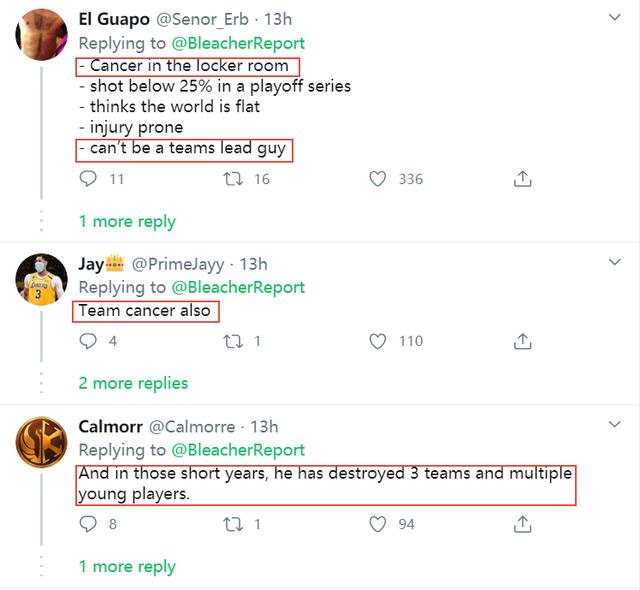Share Jay's tweet
This screenshot has width=640, height=590.
pyautogui.click(x=522, y=341)
